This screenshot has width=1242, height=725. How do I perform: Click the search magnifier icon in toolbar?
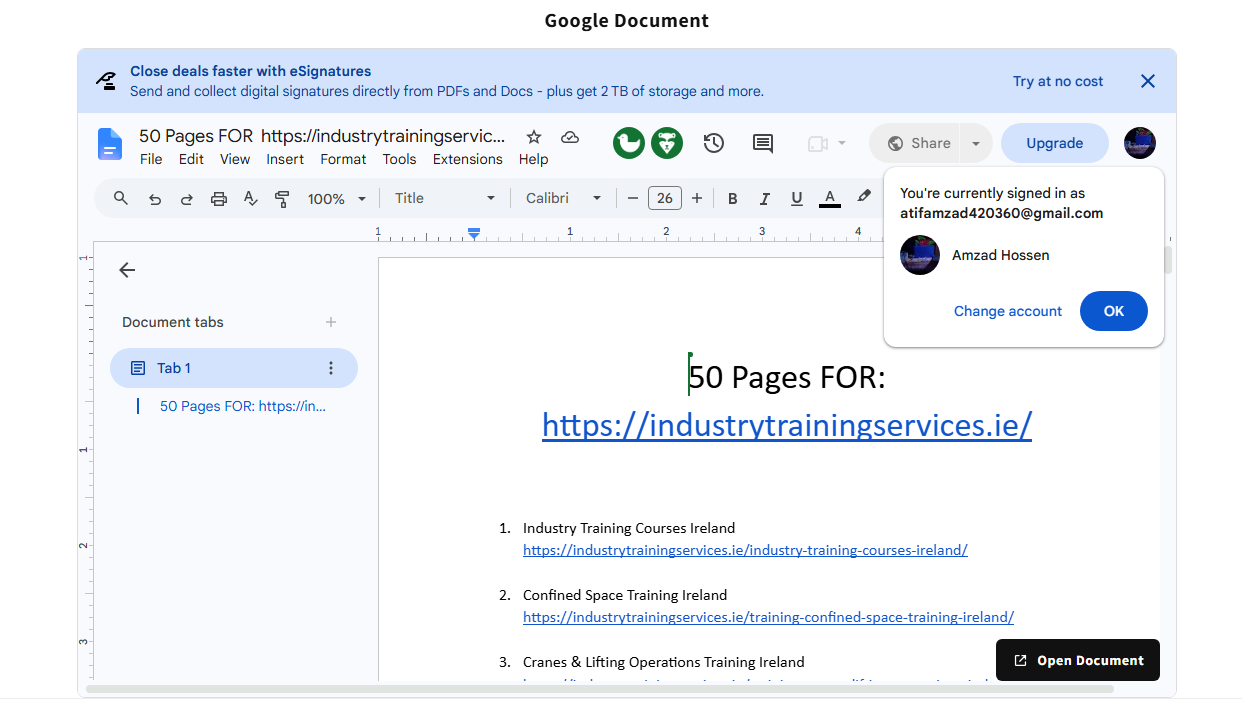pos(121,198)
